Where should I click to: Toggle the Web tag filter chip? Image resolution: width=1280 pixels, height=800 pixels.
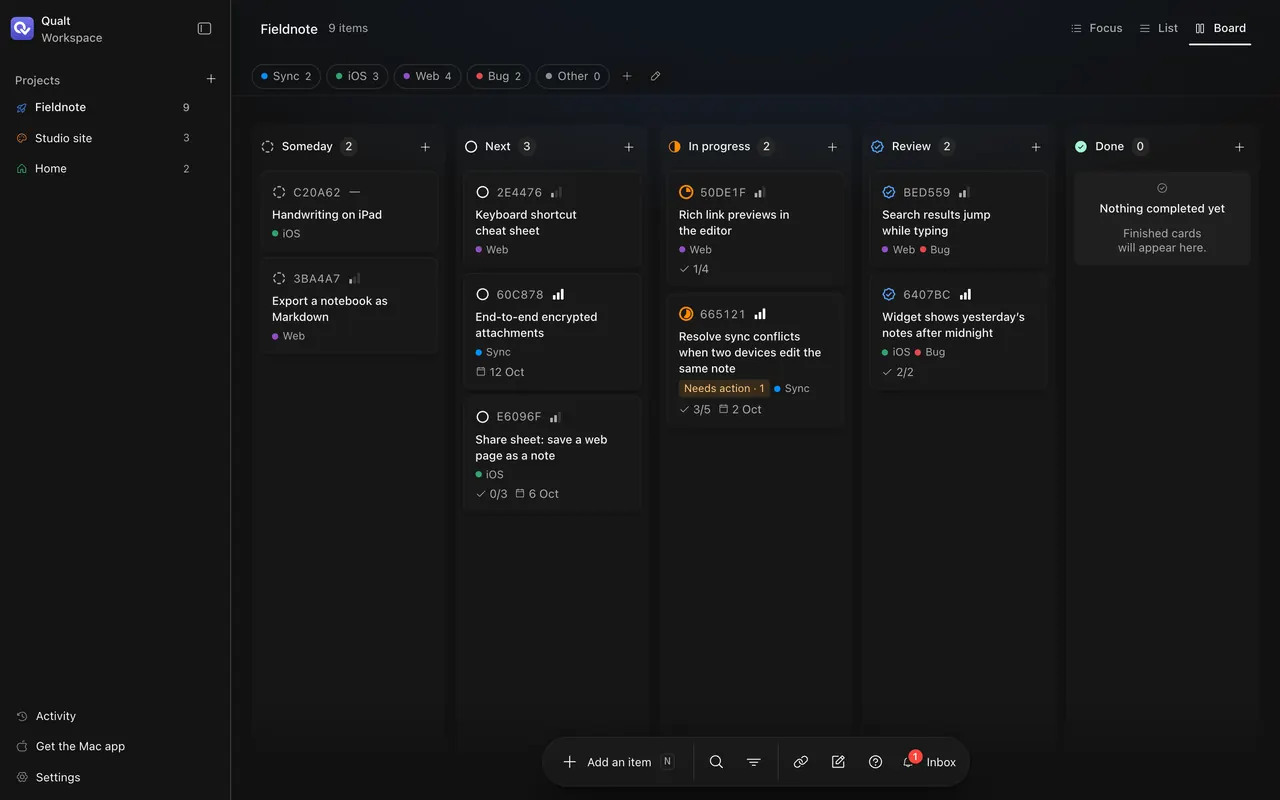click(427, 76)
